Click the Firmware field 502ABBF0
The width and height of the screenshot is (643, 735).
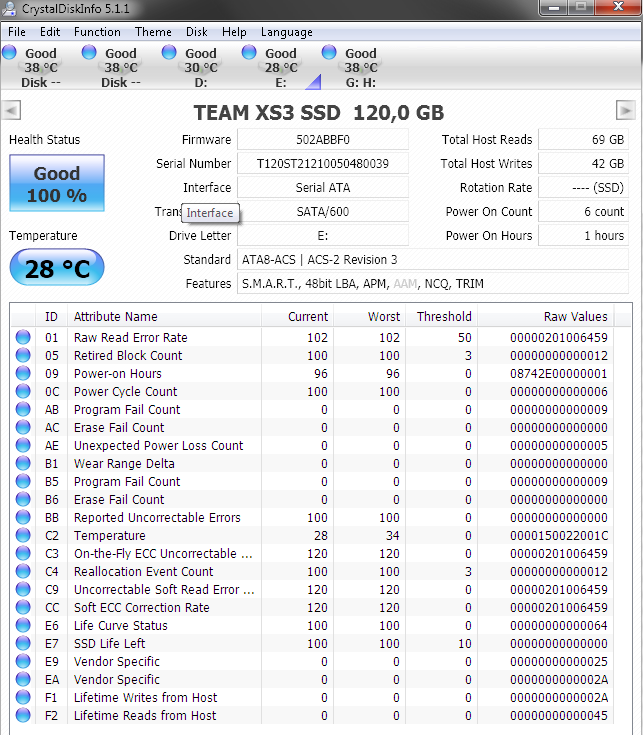pyautogui.click(x=322, y=140)
